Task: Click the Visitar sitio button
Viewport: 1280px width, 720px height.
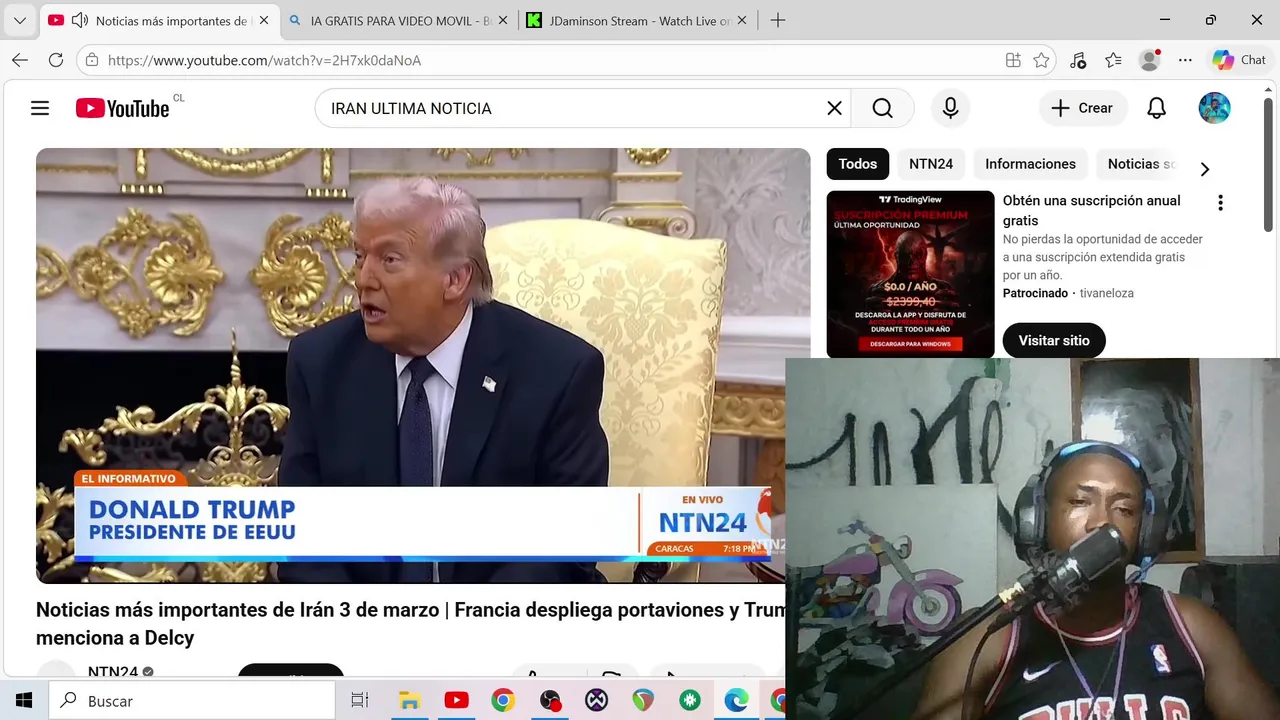Action: 1054,341
